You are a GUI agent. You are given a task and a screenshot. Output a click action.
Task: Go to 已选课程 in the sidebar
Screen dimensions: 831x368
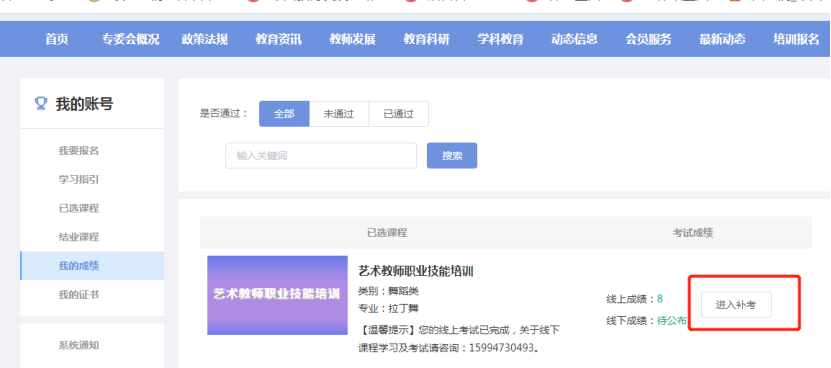78,208
